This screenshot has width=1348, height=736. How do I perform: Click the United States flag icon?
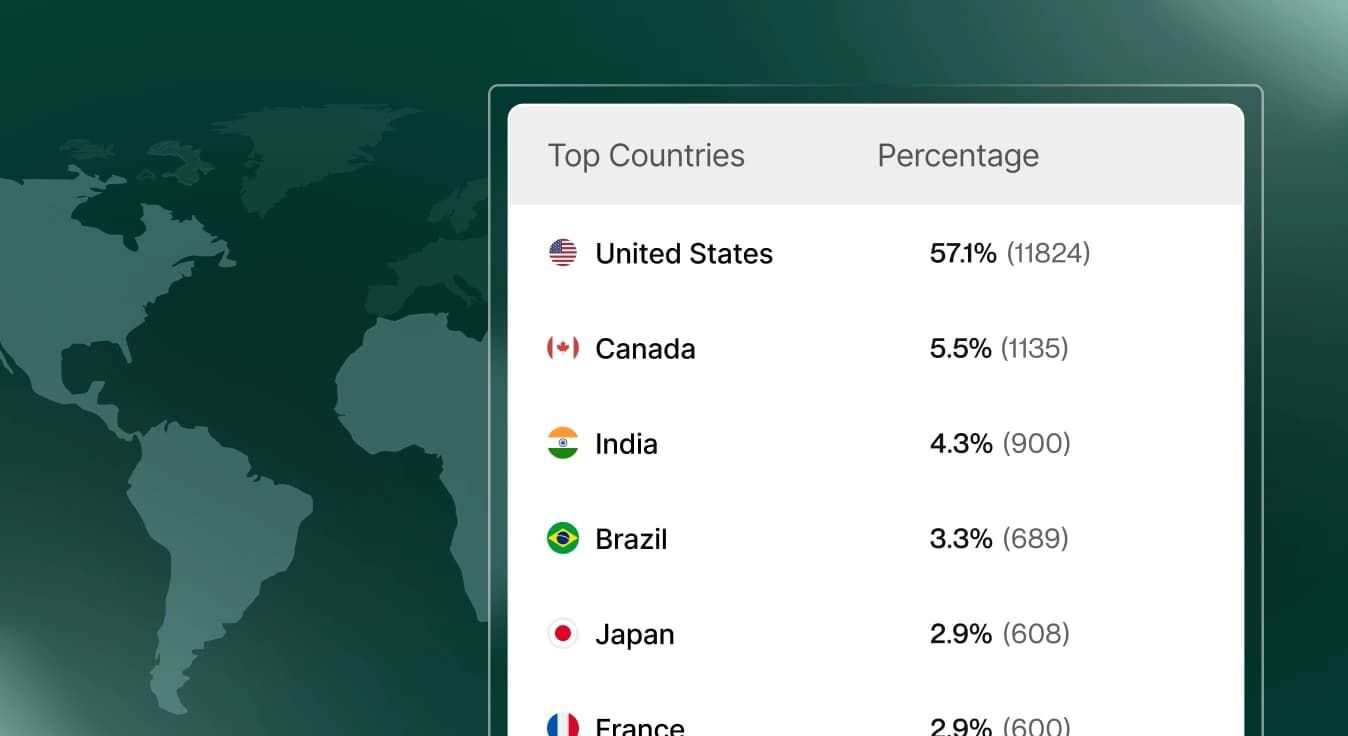point(563,253)
